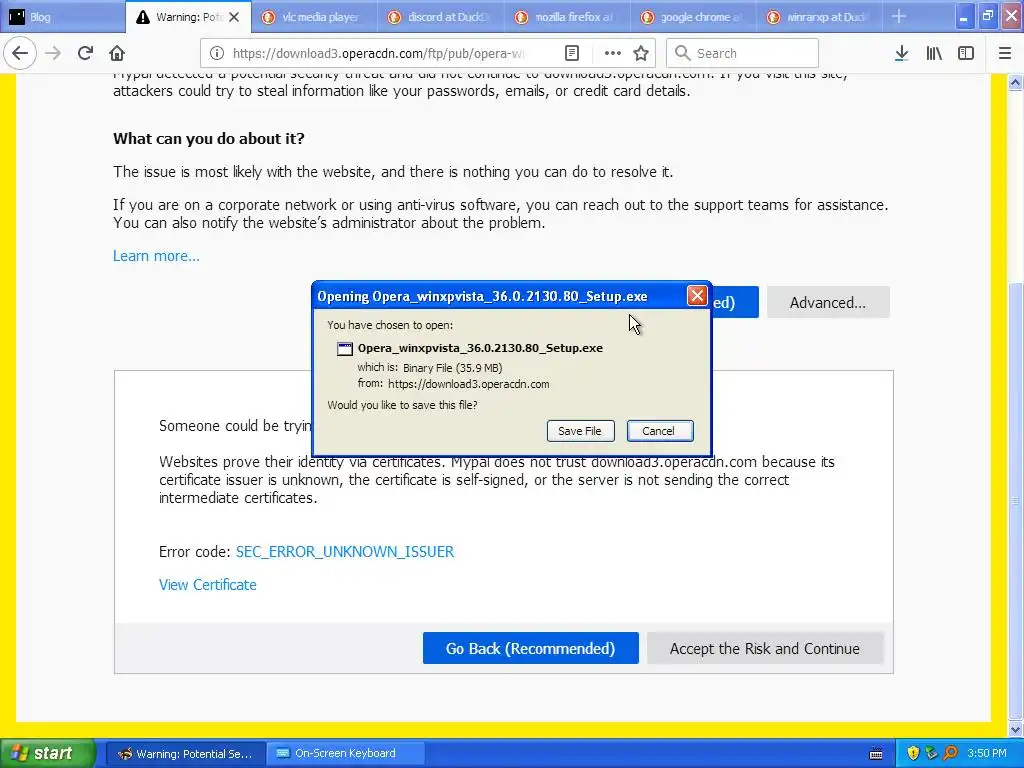Image resolution: width=1024 pixels, height=768 pixels.
Task: Switch to the Blog tab
Action: tap(62, 17)
